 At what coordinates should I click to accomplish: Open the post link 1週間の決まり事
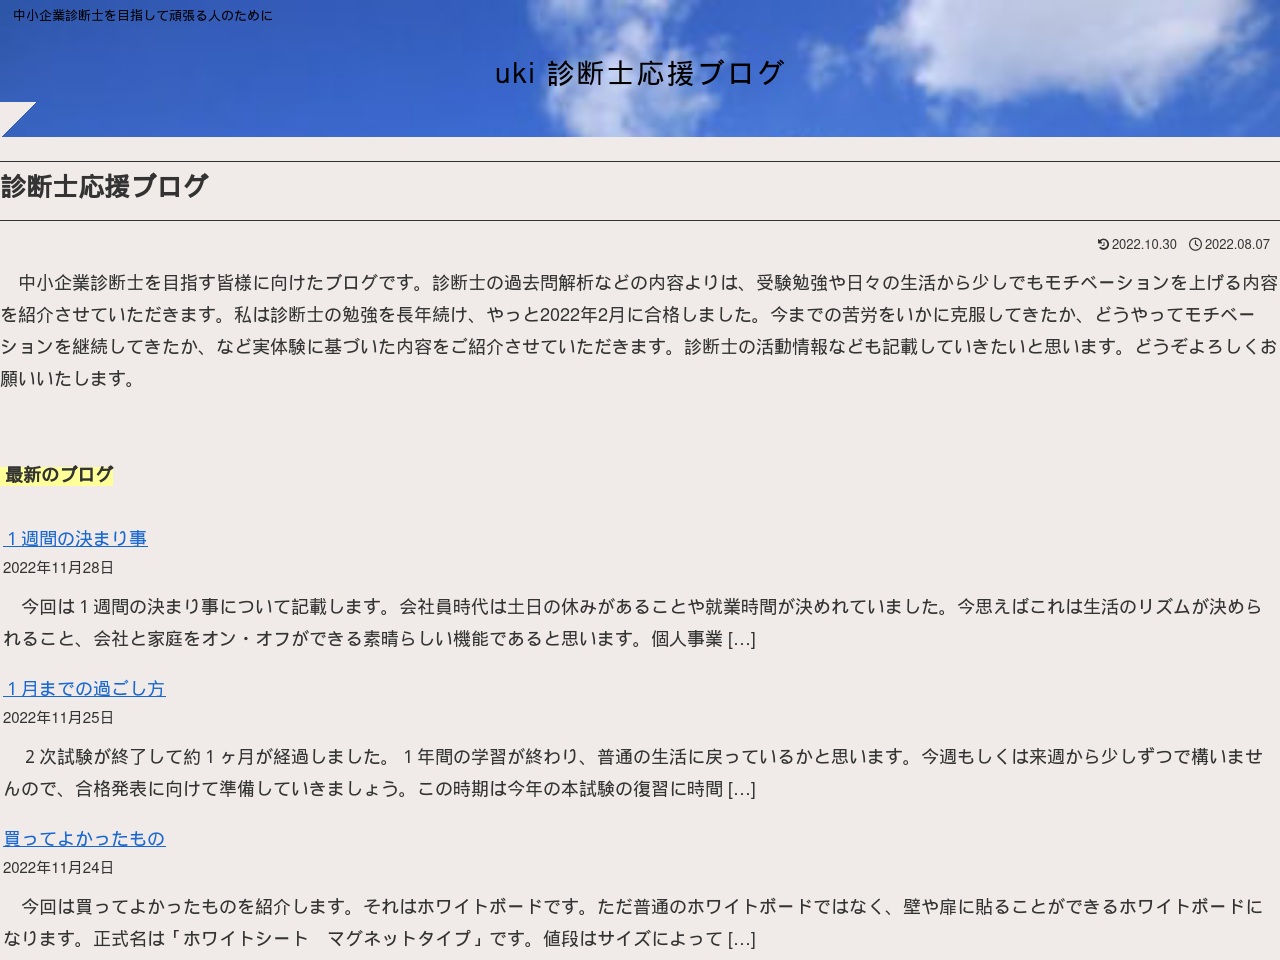click(x=75, y=539)
